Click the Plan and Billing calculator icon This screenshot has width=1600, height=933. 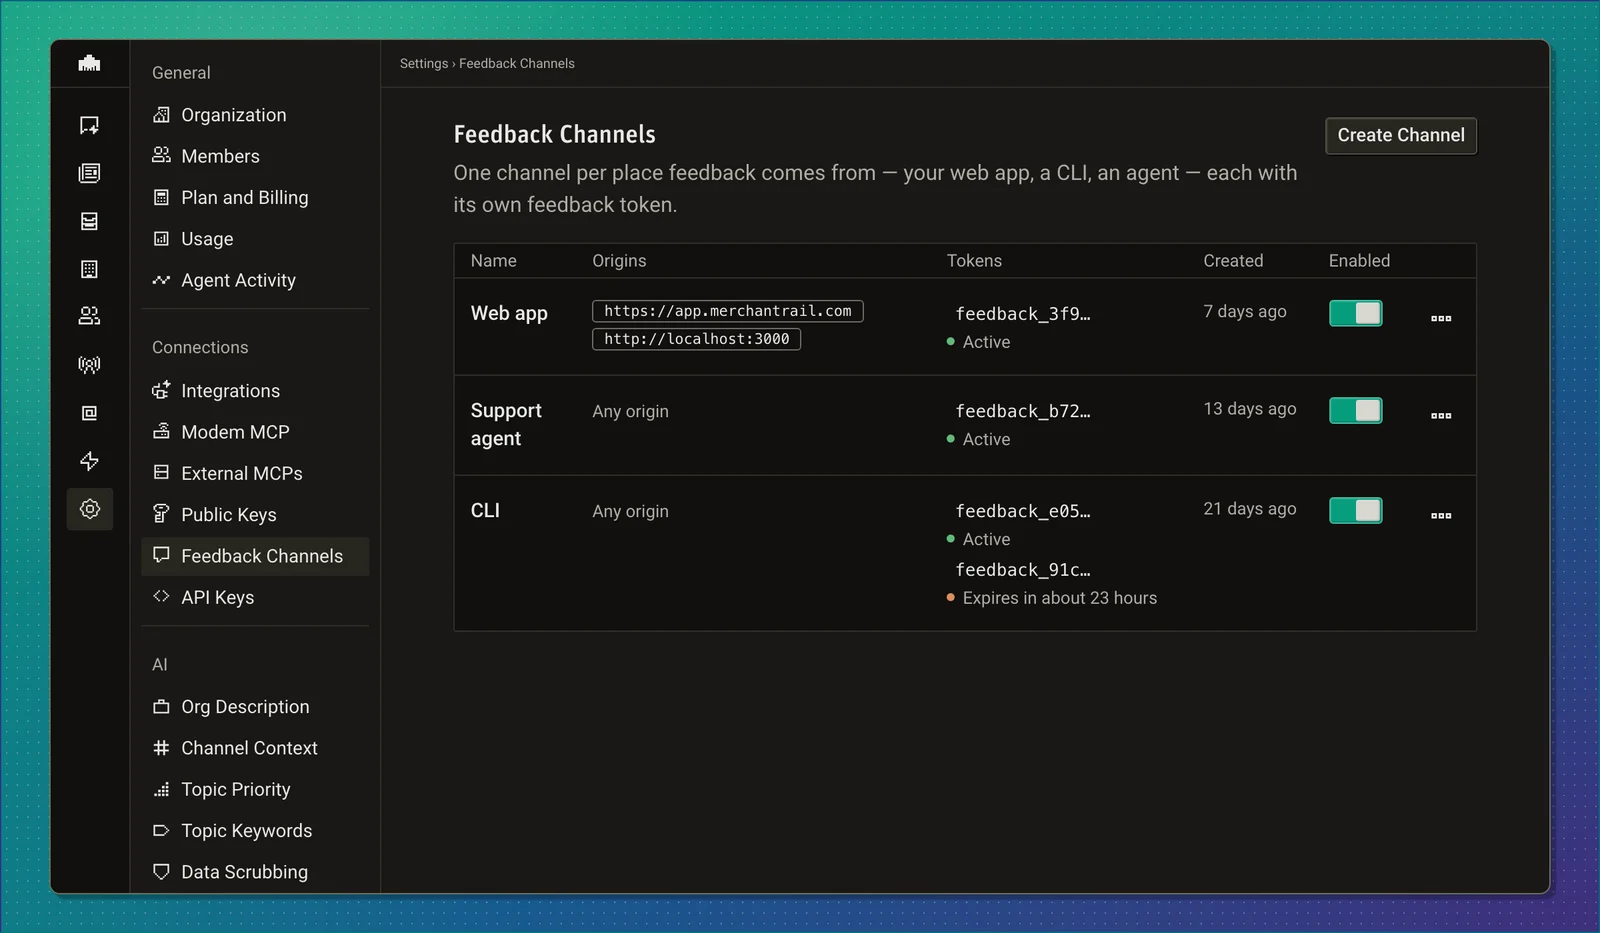point(161,197)
